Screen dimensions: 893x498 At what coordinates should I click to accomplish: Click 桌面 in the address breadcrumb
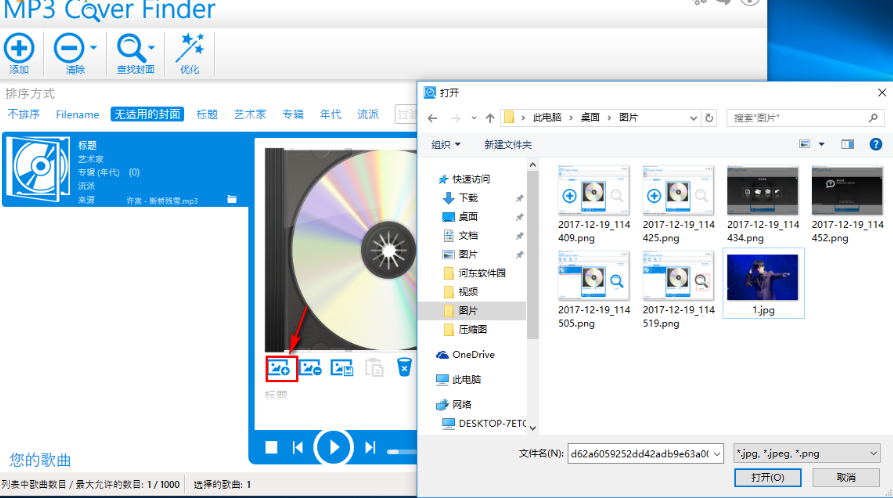pyautogui.click(x=589, y=117)
